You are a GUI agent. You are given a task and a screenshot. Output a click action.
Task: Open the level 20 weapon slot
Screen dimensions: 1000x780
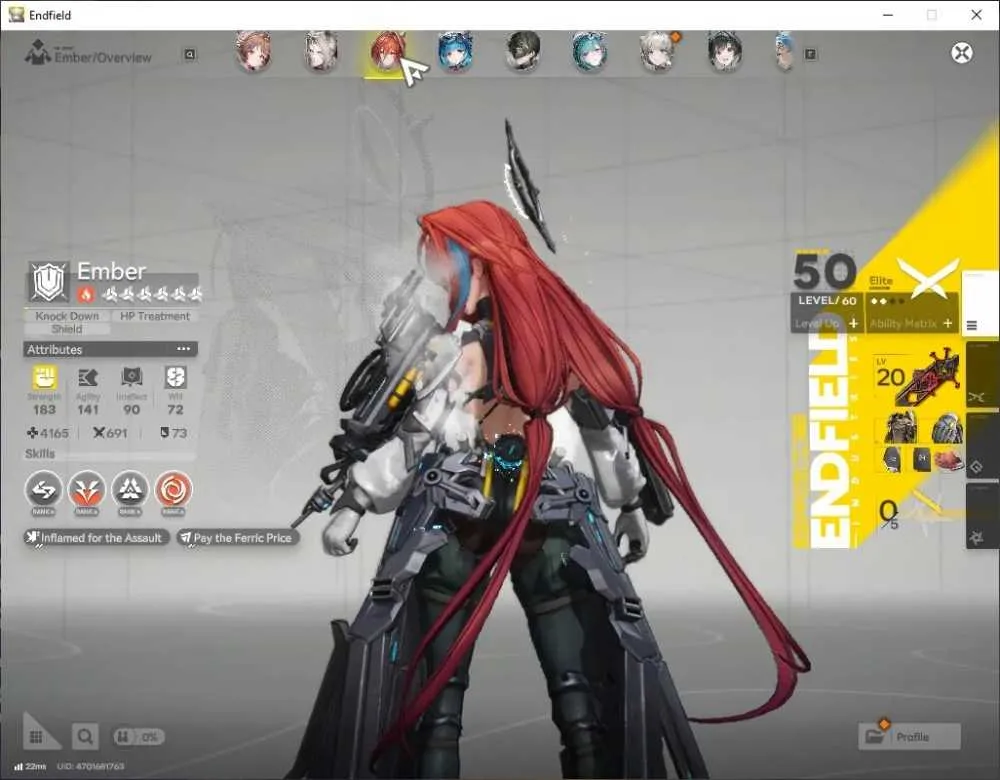(x=918, y=378)
